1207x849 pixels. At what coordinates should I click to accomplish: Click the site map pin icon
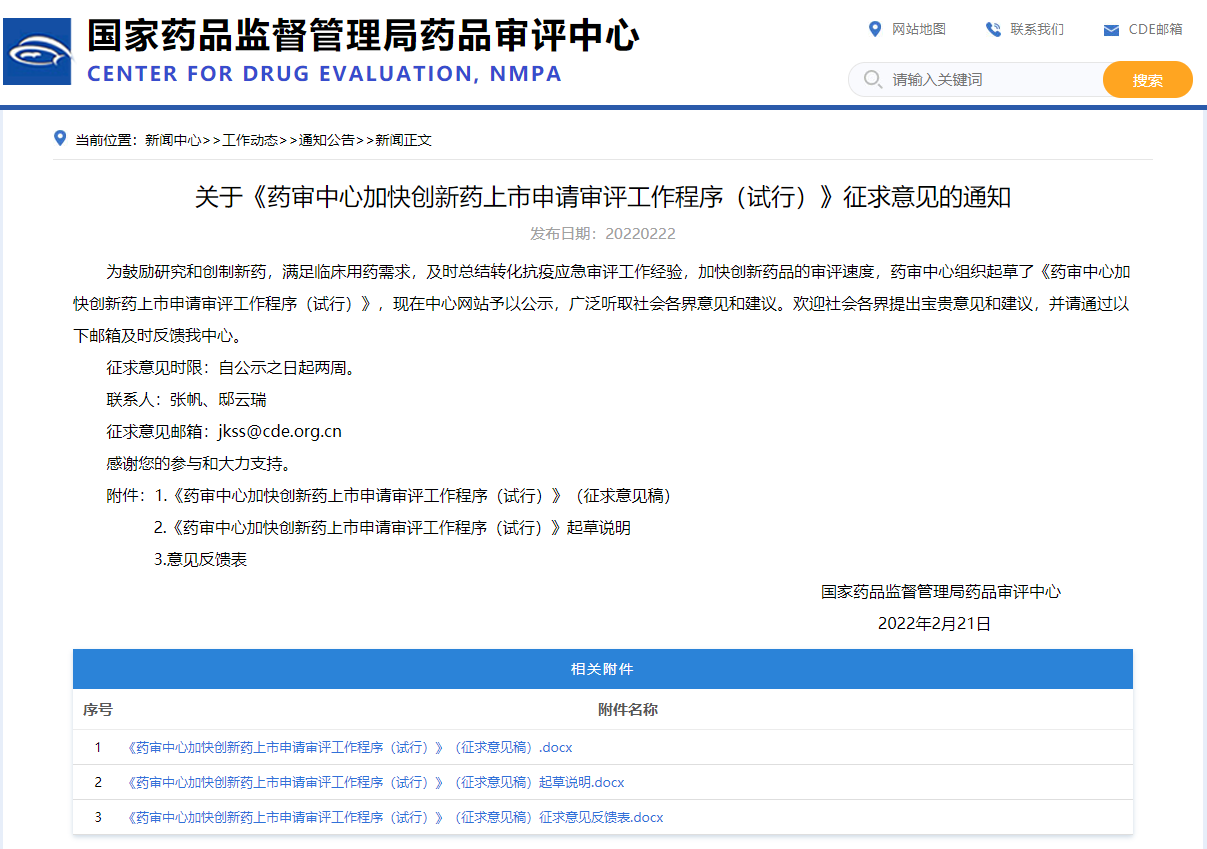point(875,29)
